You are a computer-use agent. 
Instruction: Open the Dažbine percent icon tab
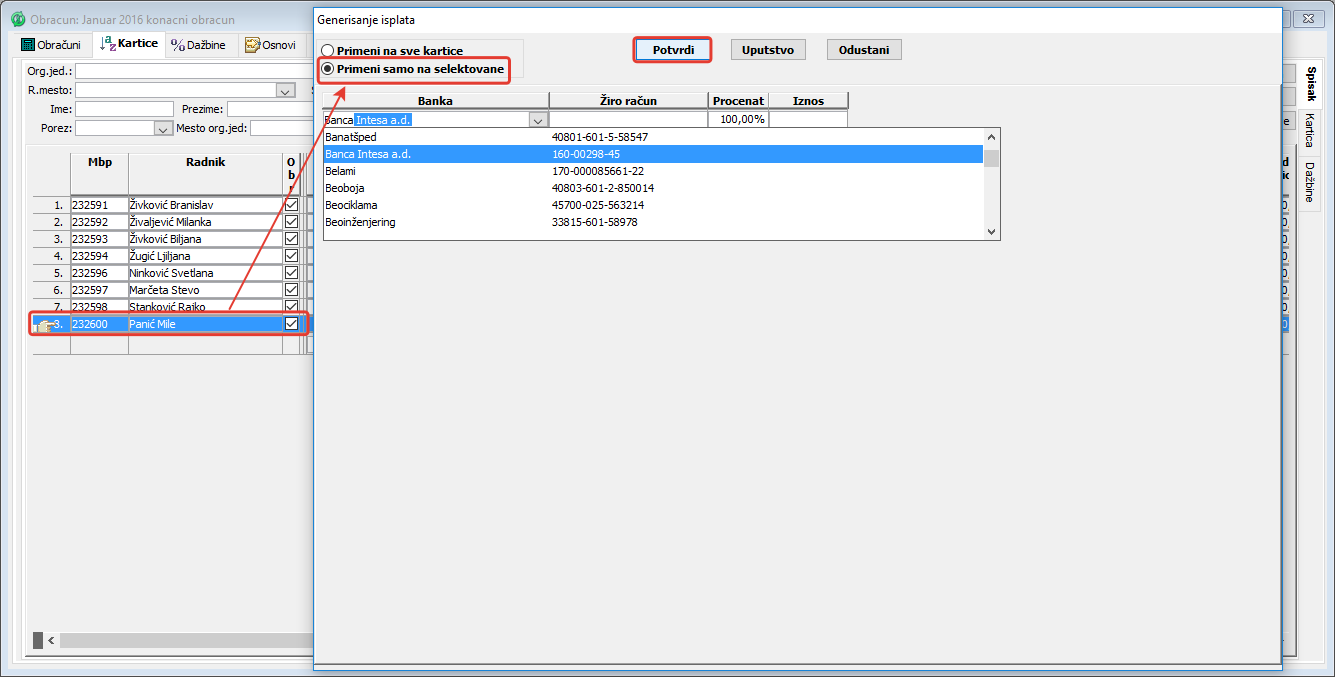[198, 45]
